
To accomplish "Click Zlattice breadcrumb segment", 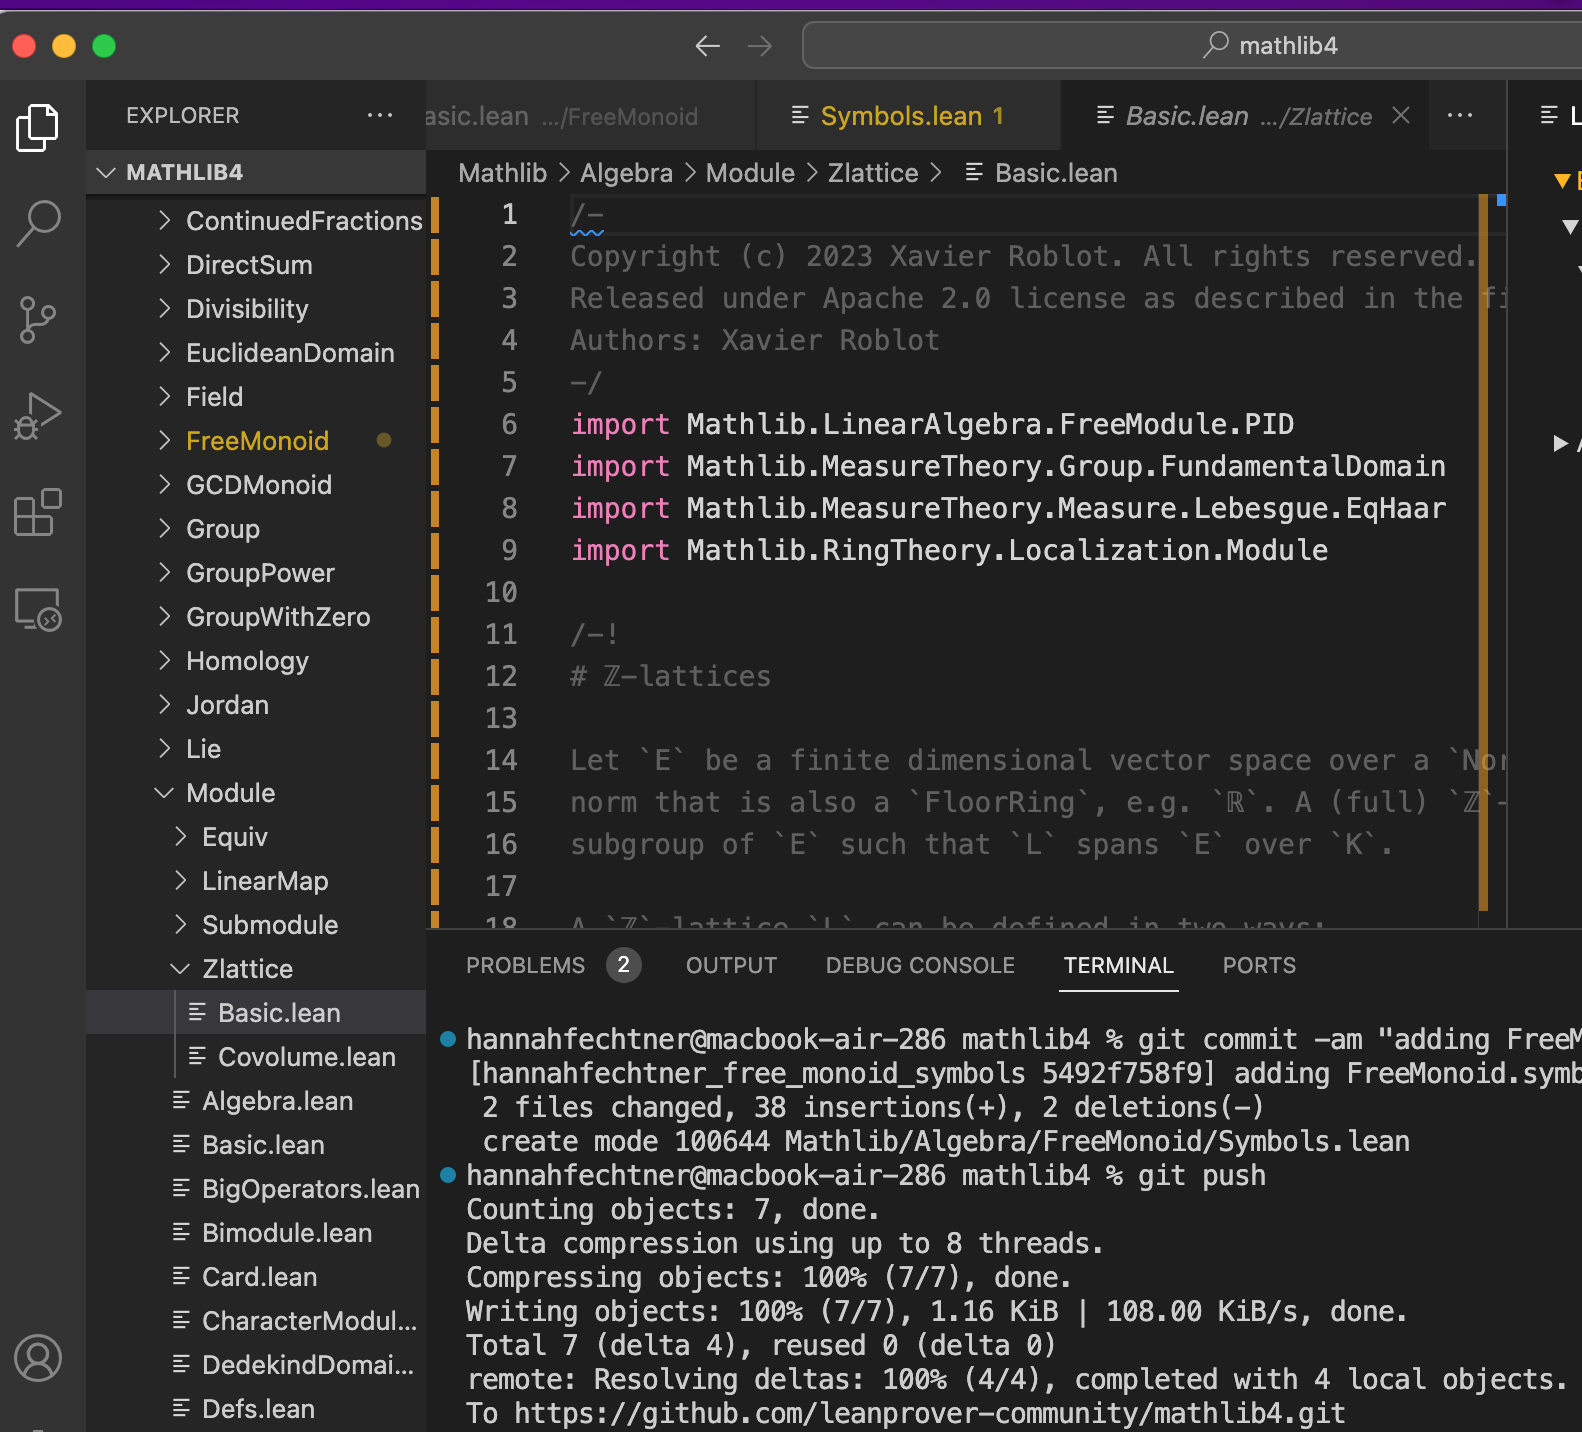I will [x=872, y=173].
